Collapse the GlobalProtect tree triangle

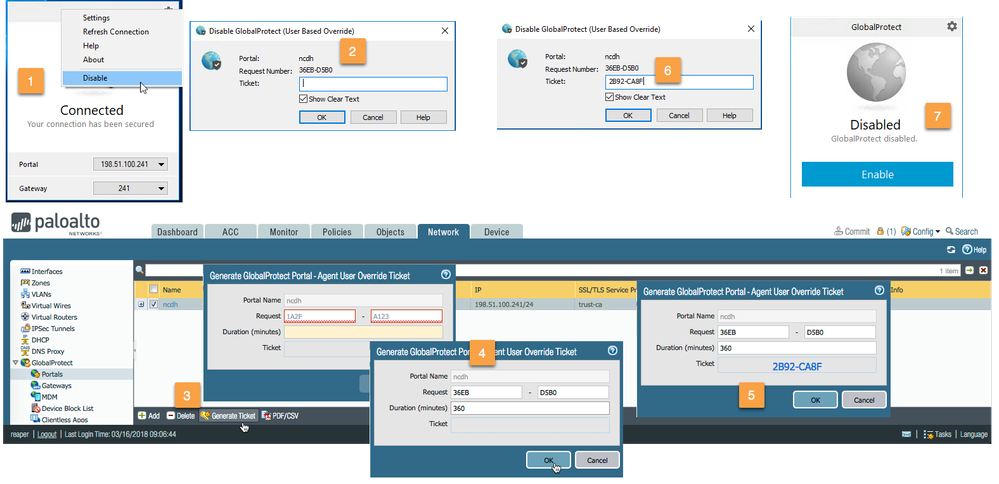[15, 363]
